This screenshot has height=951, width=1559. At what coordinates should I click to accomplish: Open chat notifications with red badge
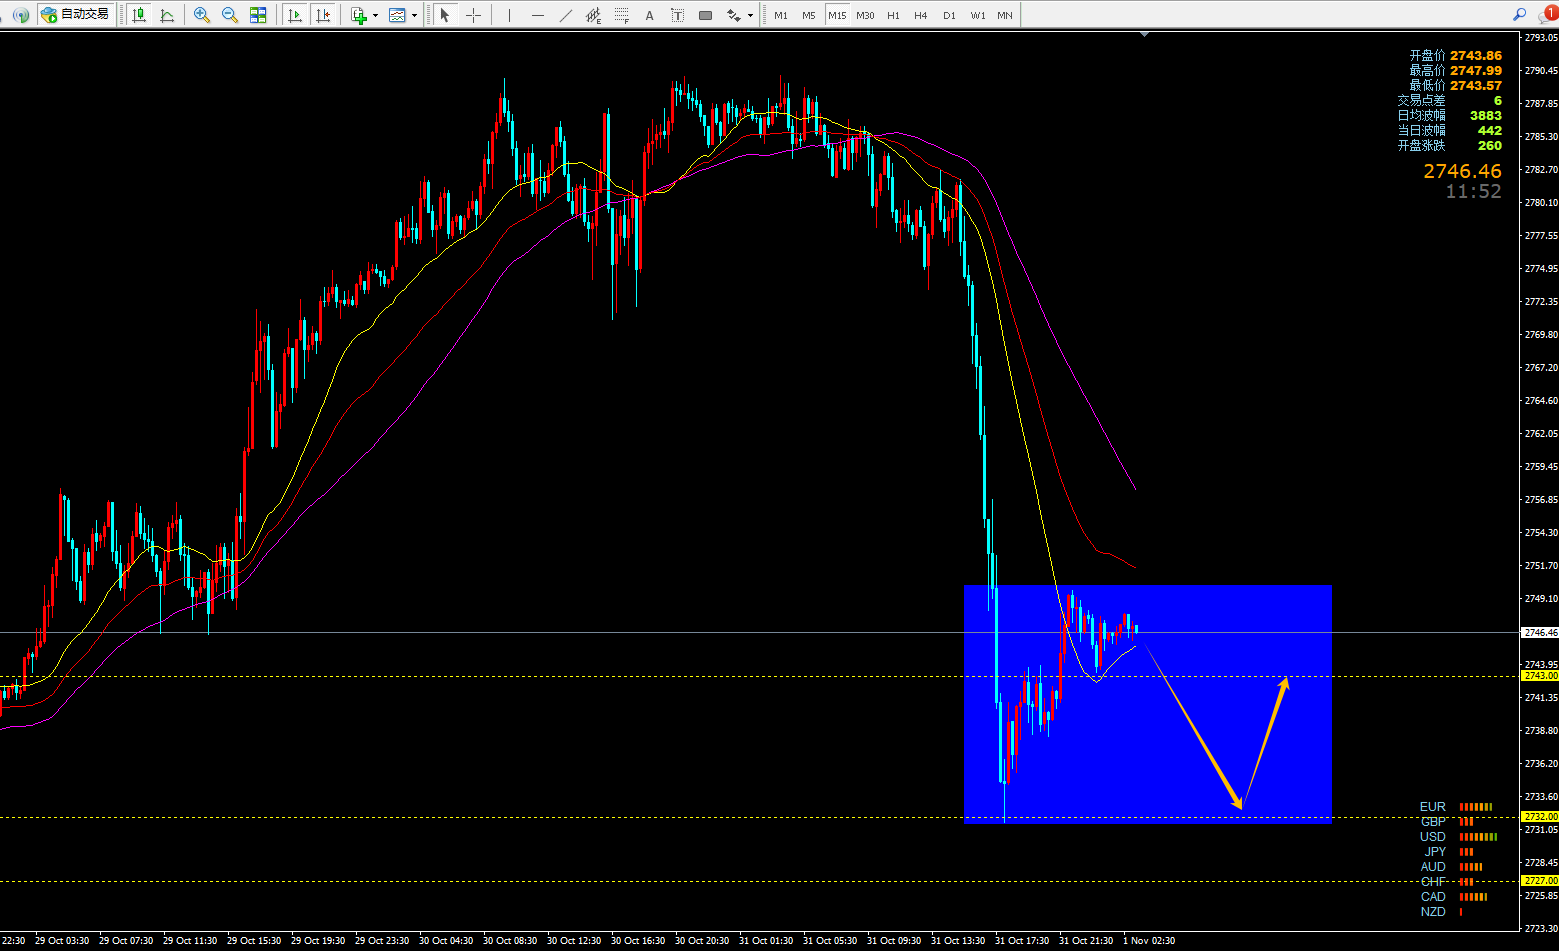pos(1548,14)
